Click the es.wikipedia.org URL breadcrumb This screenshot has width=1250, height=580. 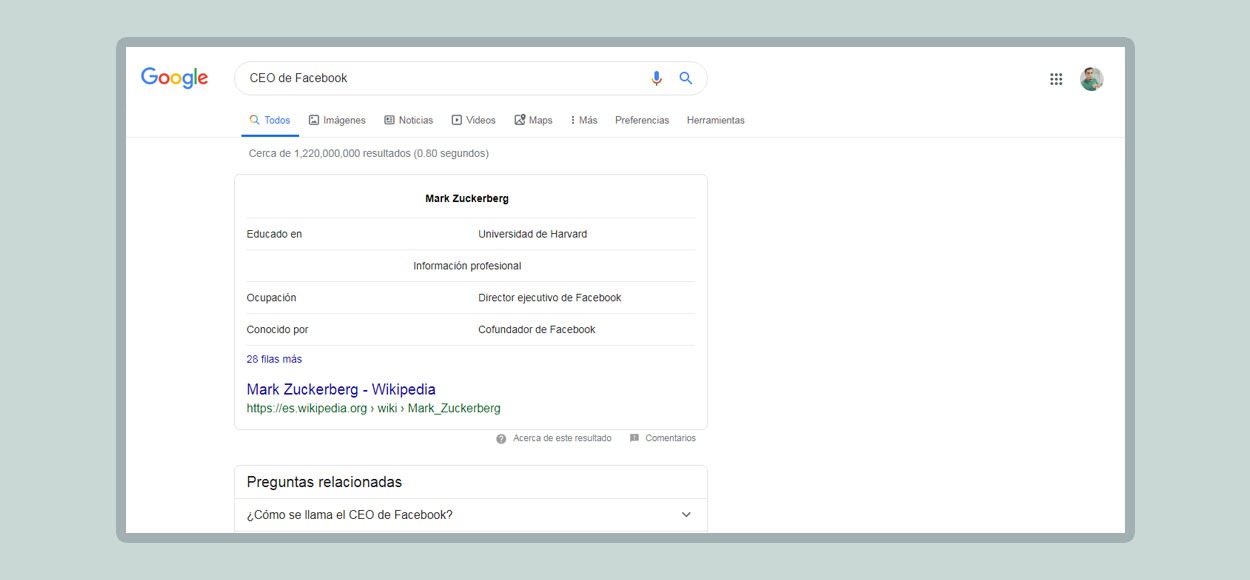click(x=373, y=408)
